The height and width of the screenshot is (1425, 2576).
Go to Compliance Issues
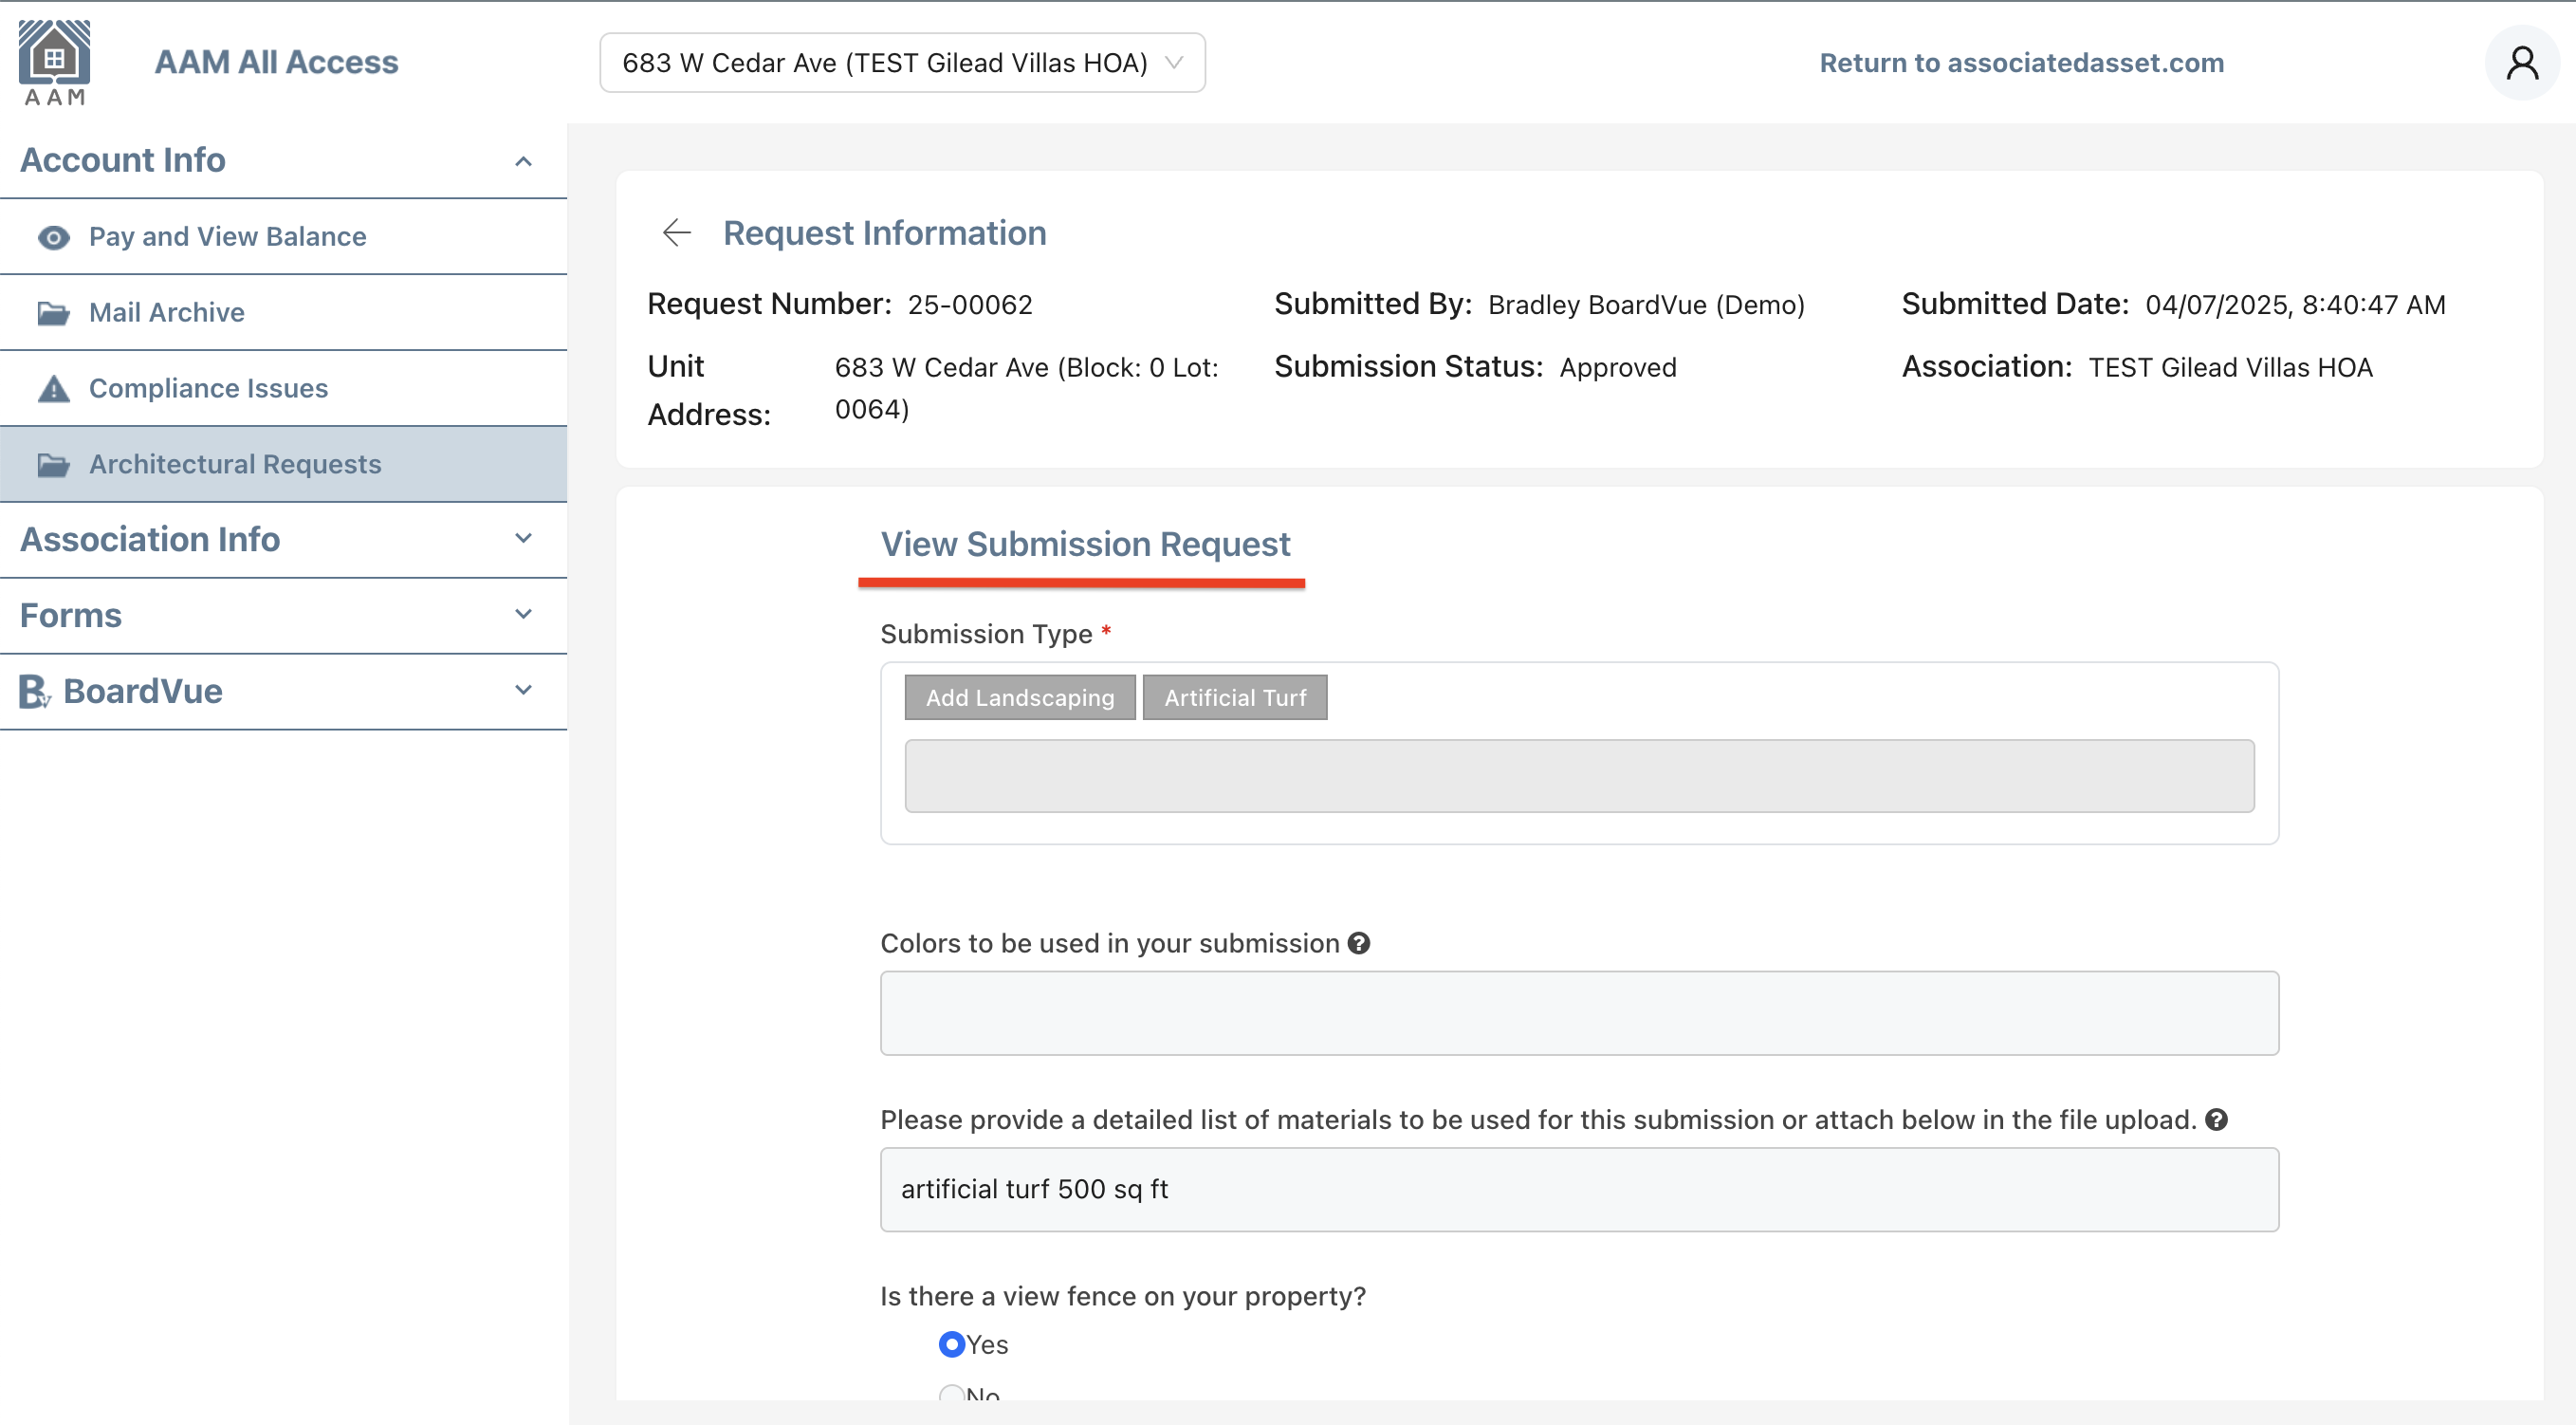pos(283,388)
